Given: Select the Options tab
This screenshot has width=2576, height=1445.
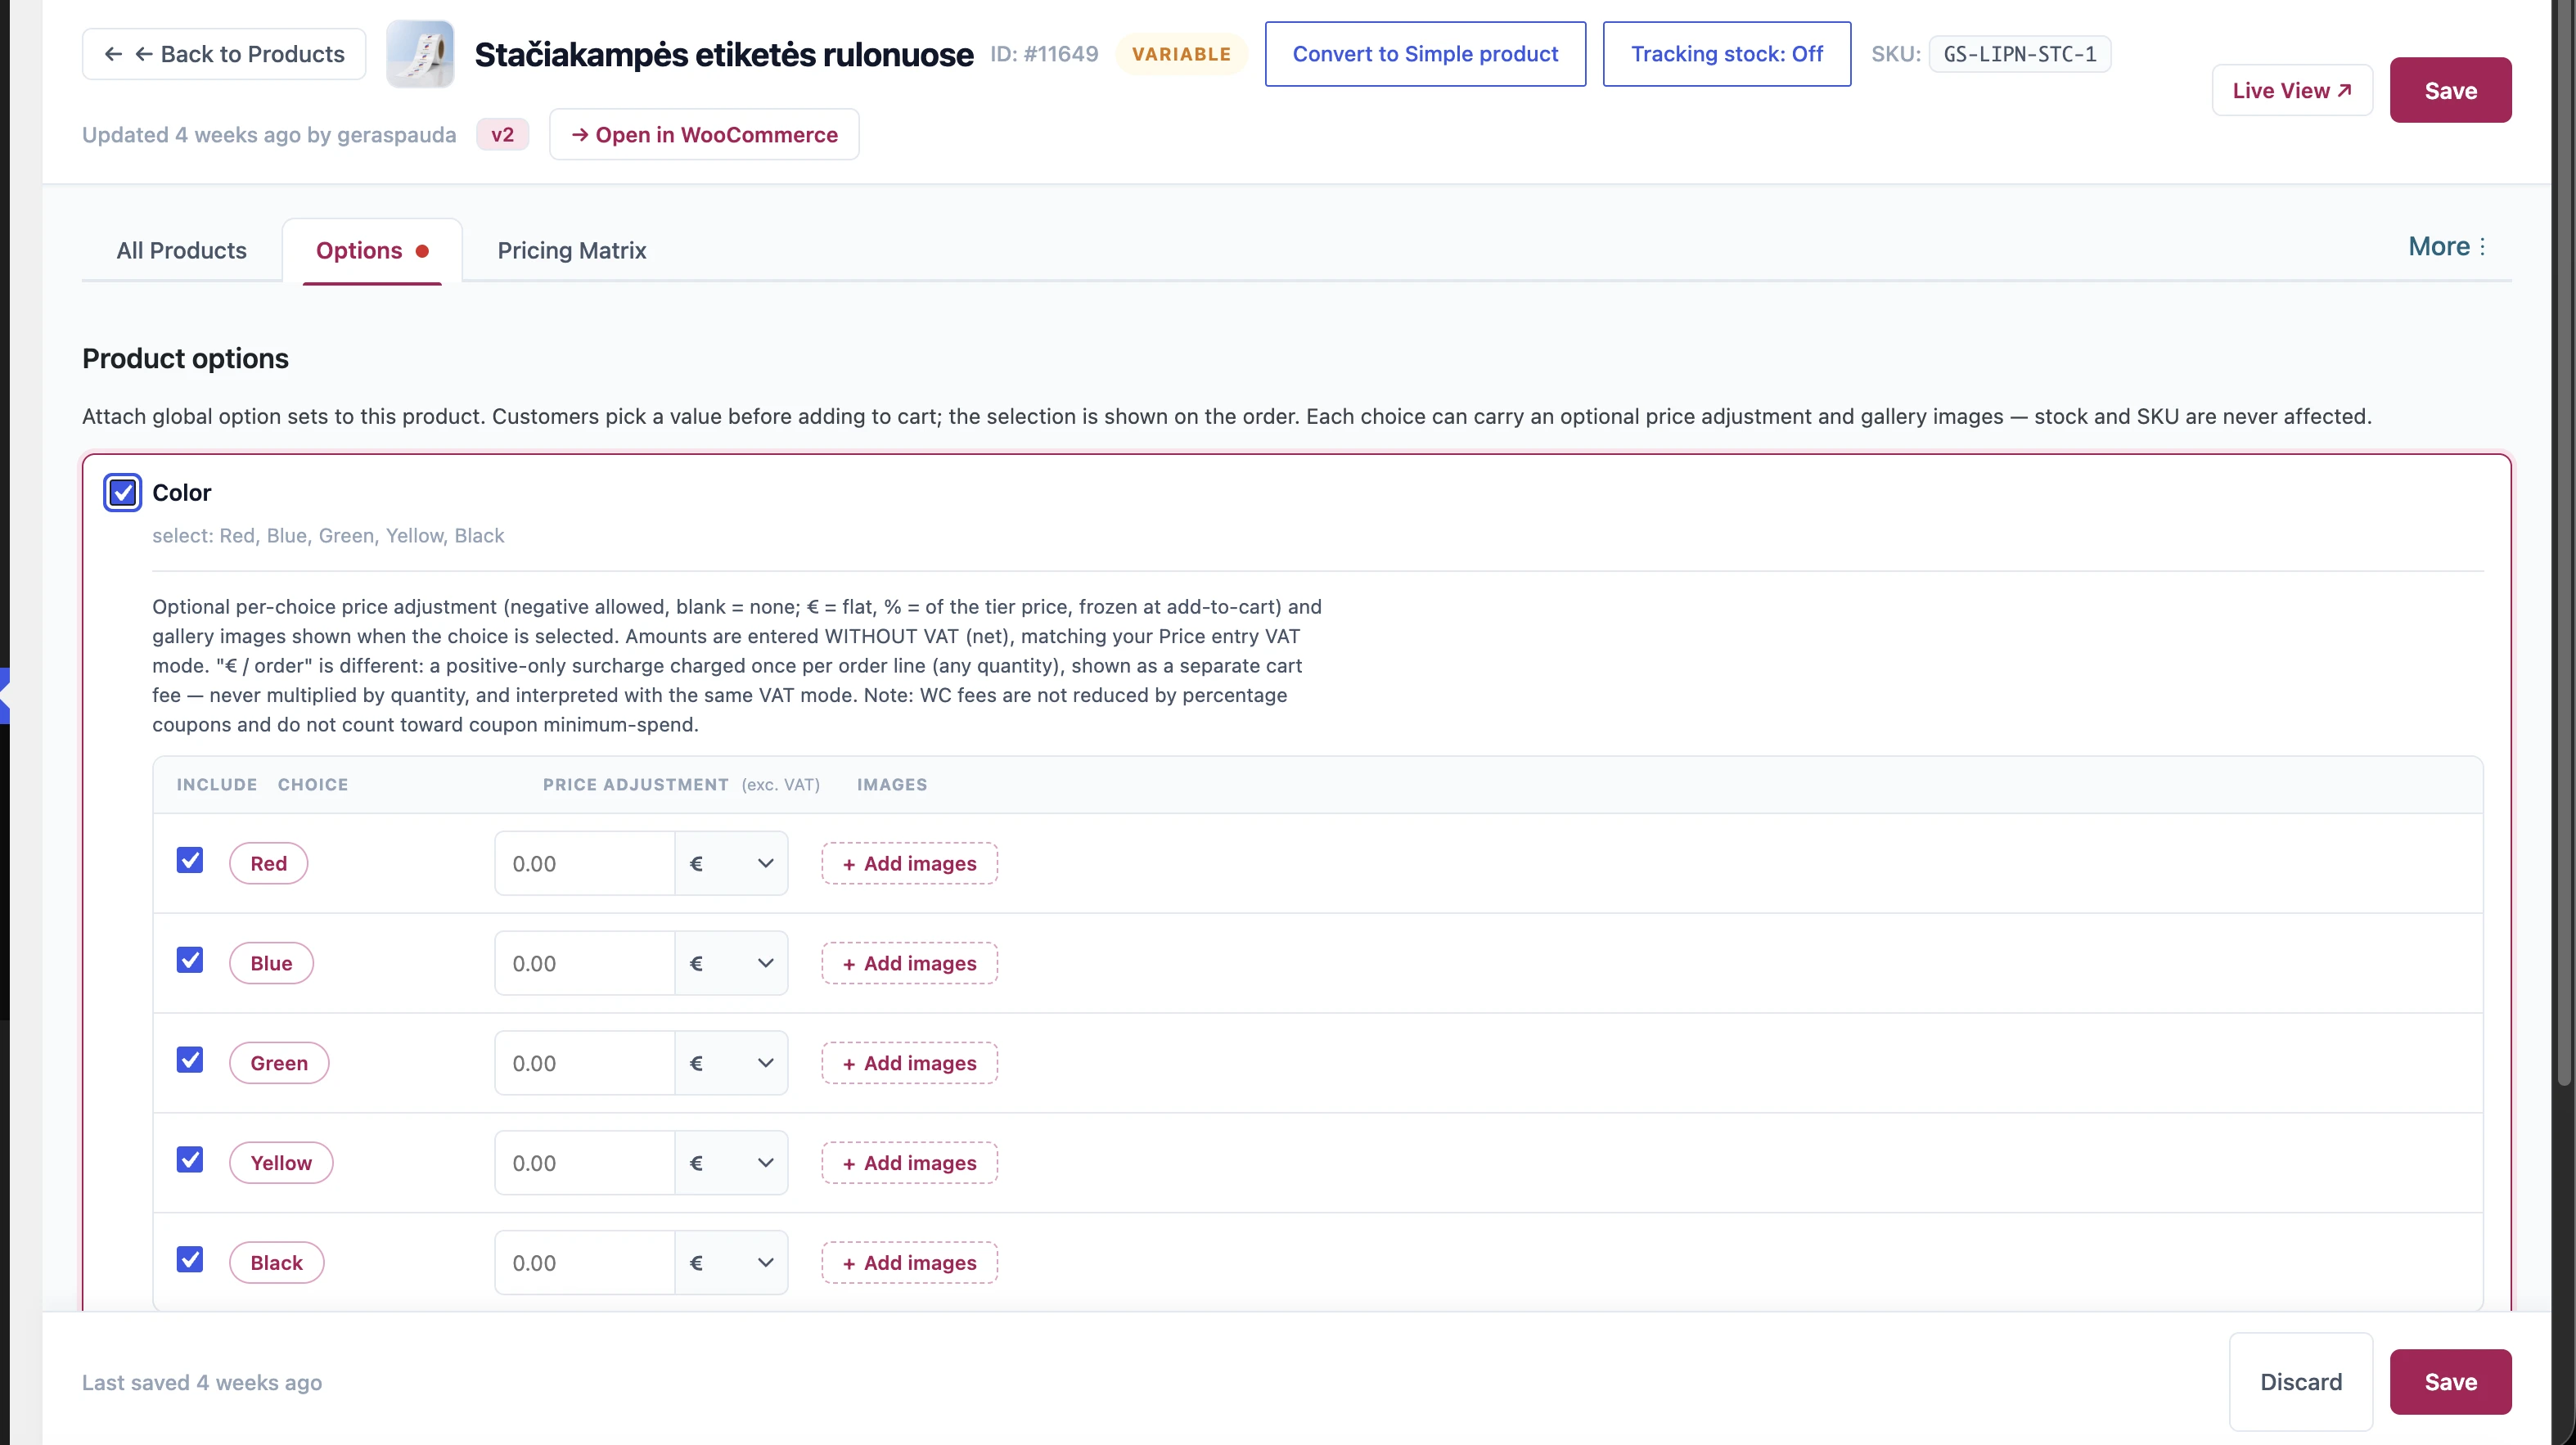Looking at the screenshot, I should [372, 250].
